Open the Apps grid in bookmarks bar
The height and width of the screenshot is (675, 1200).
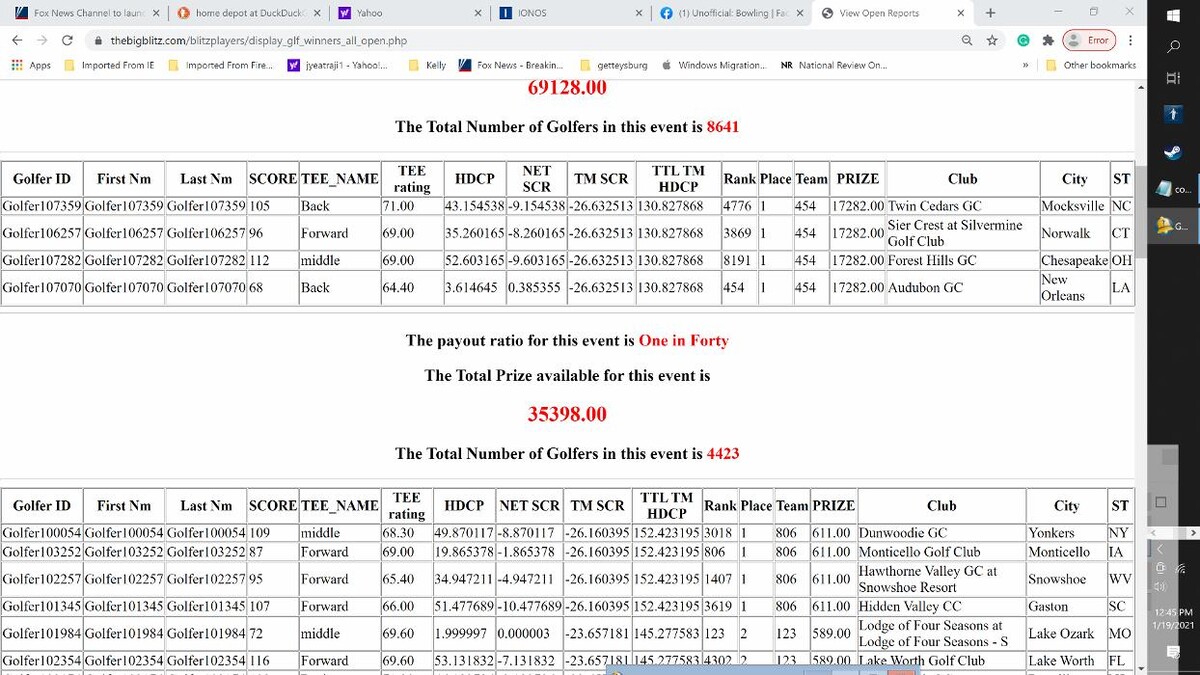31,65
